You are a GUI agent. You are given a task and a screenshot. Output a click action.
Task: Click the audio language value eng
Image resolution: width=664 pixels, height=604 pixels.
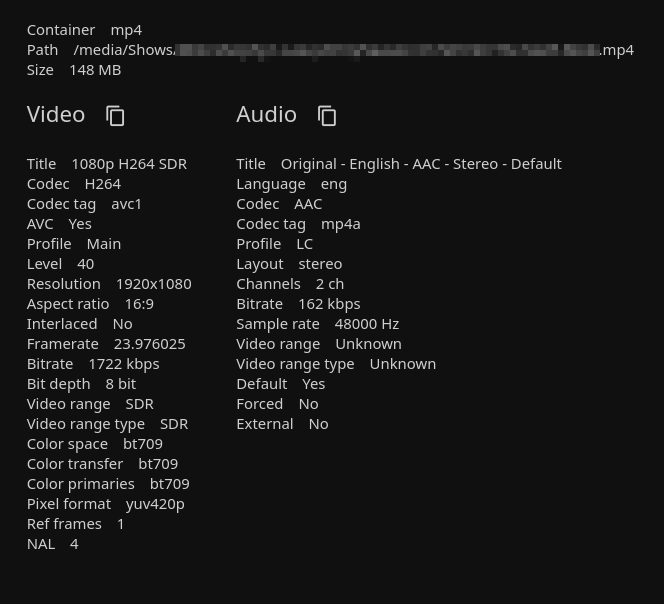pyautogui.click(x=334, y=184)
